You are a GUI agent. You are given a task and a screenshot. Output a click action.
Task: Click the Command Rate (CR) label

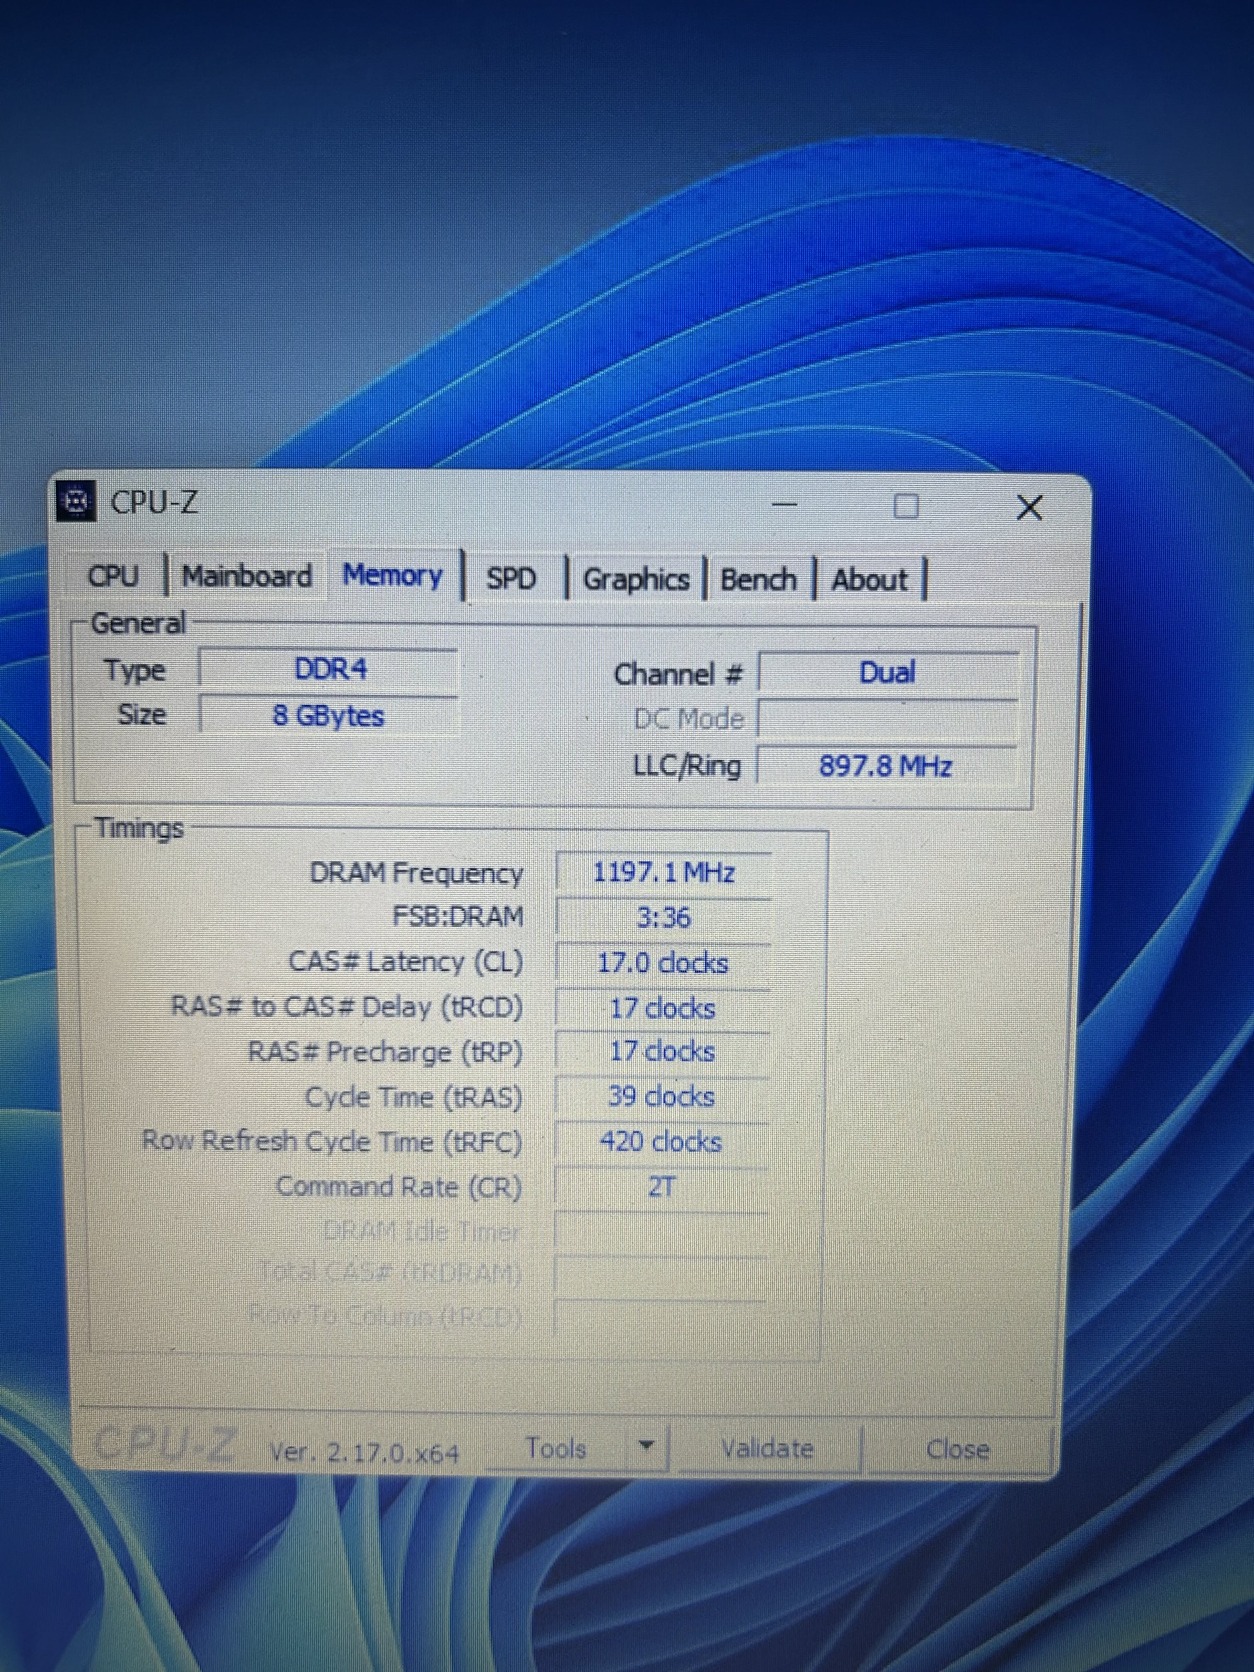coord(399,1187)
